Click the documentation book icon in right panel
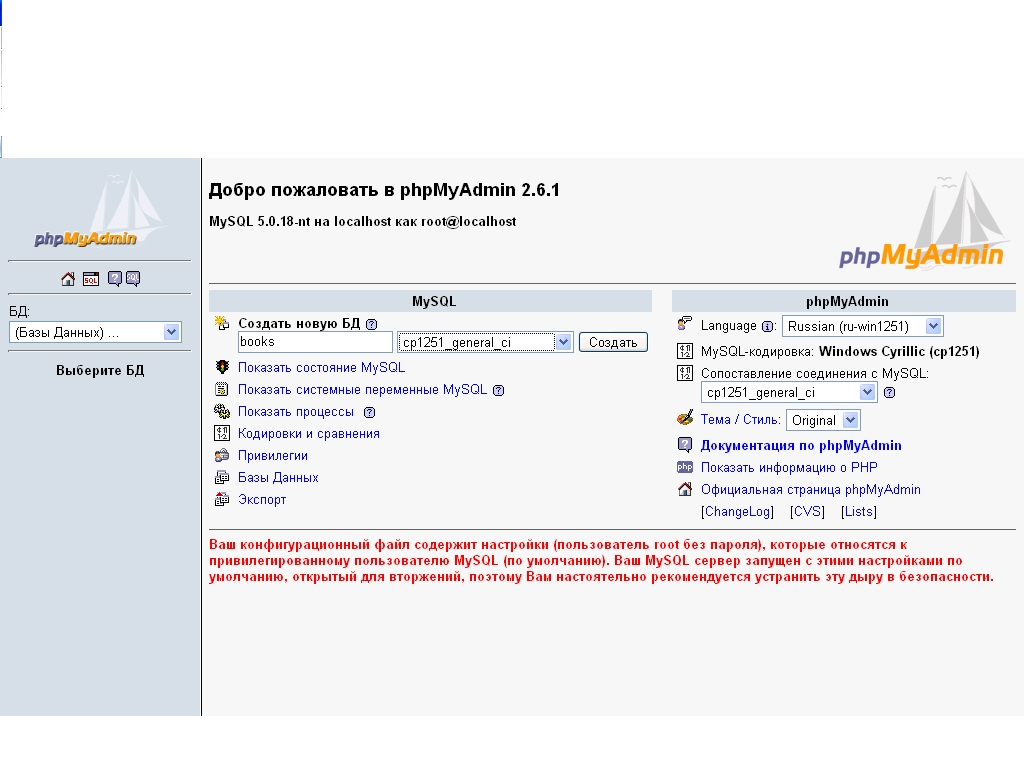The height and width of the screenshot is (768, 1024). (x=684, y=445)
